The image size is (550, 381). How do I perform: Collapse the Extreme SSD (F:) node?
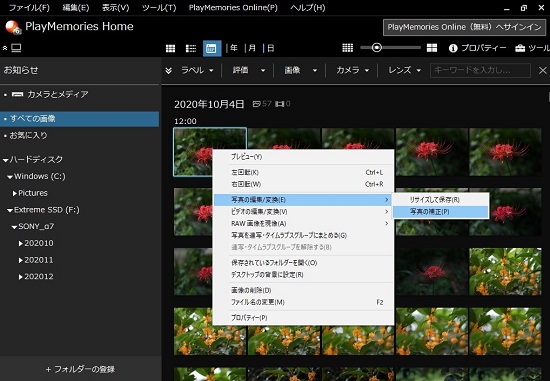pos(10,210)
